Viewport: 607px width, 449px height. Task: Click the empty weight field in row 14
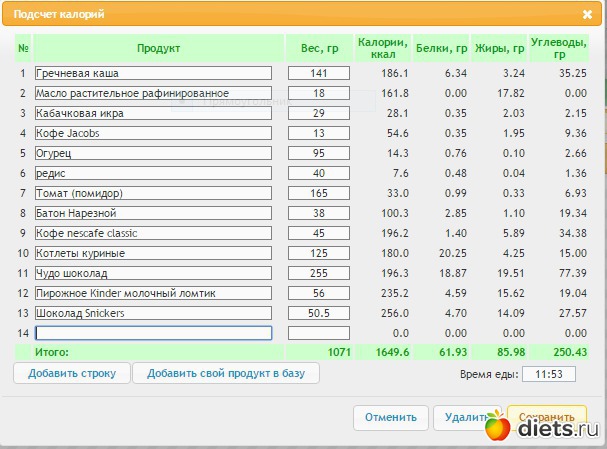319,333
